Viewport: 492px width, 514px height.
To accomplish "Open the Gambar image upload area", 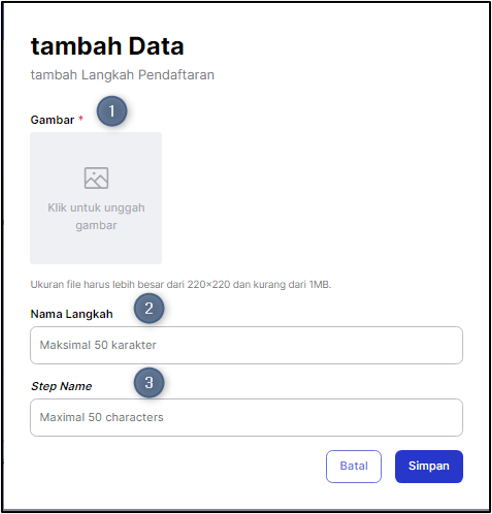I will click(x=96, y=198).
